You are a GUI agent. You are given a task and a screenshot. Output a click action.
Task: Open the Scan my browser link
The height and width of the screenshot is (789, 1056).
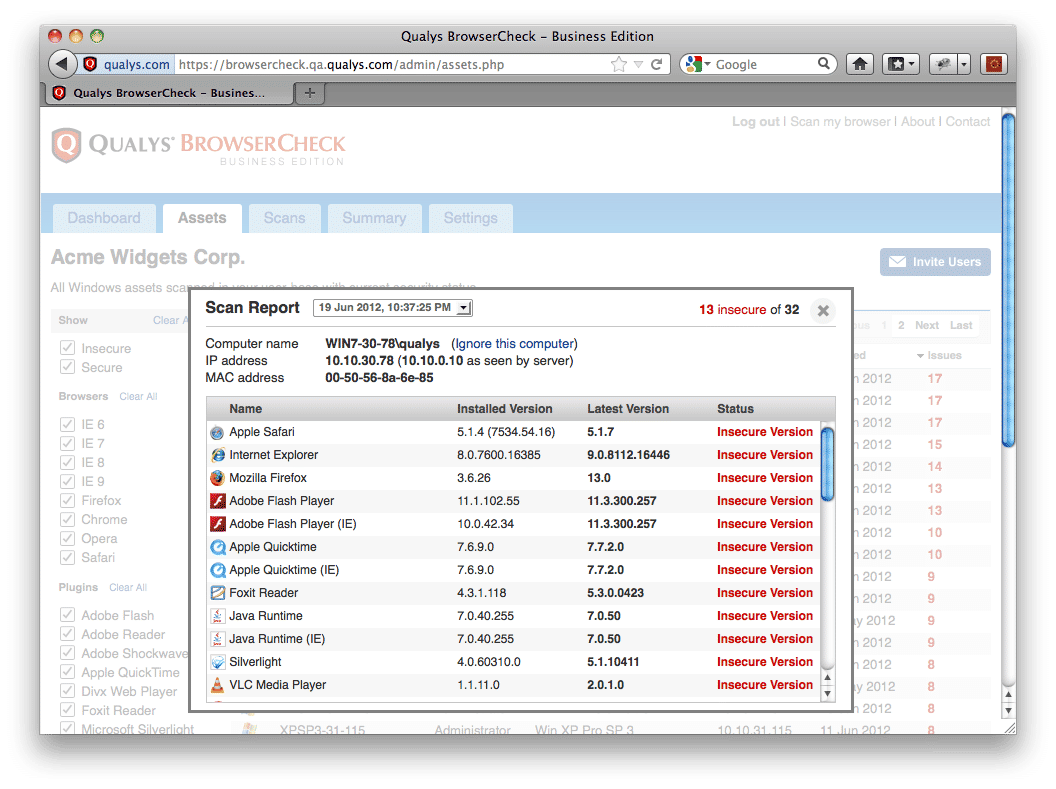coord(840,122)
